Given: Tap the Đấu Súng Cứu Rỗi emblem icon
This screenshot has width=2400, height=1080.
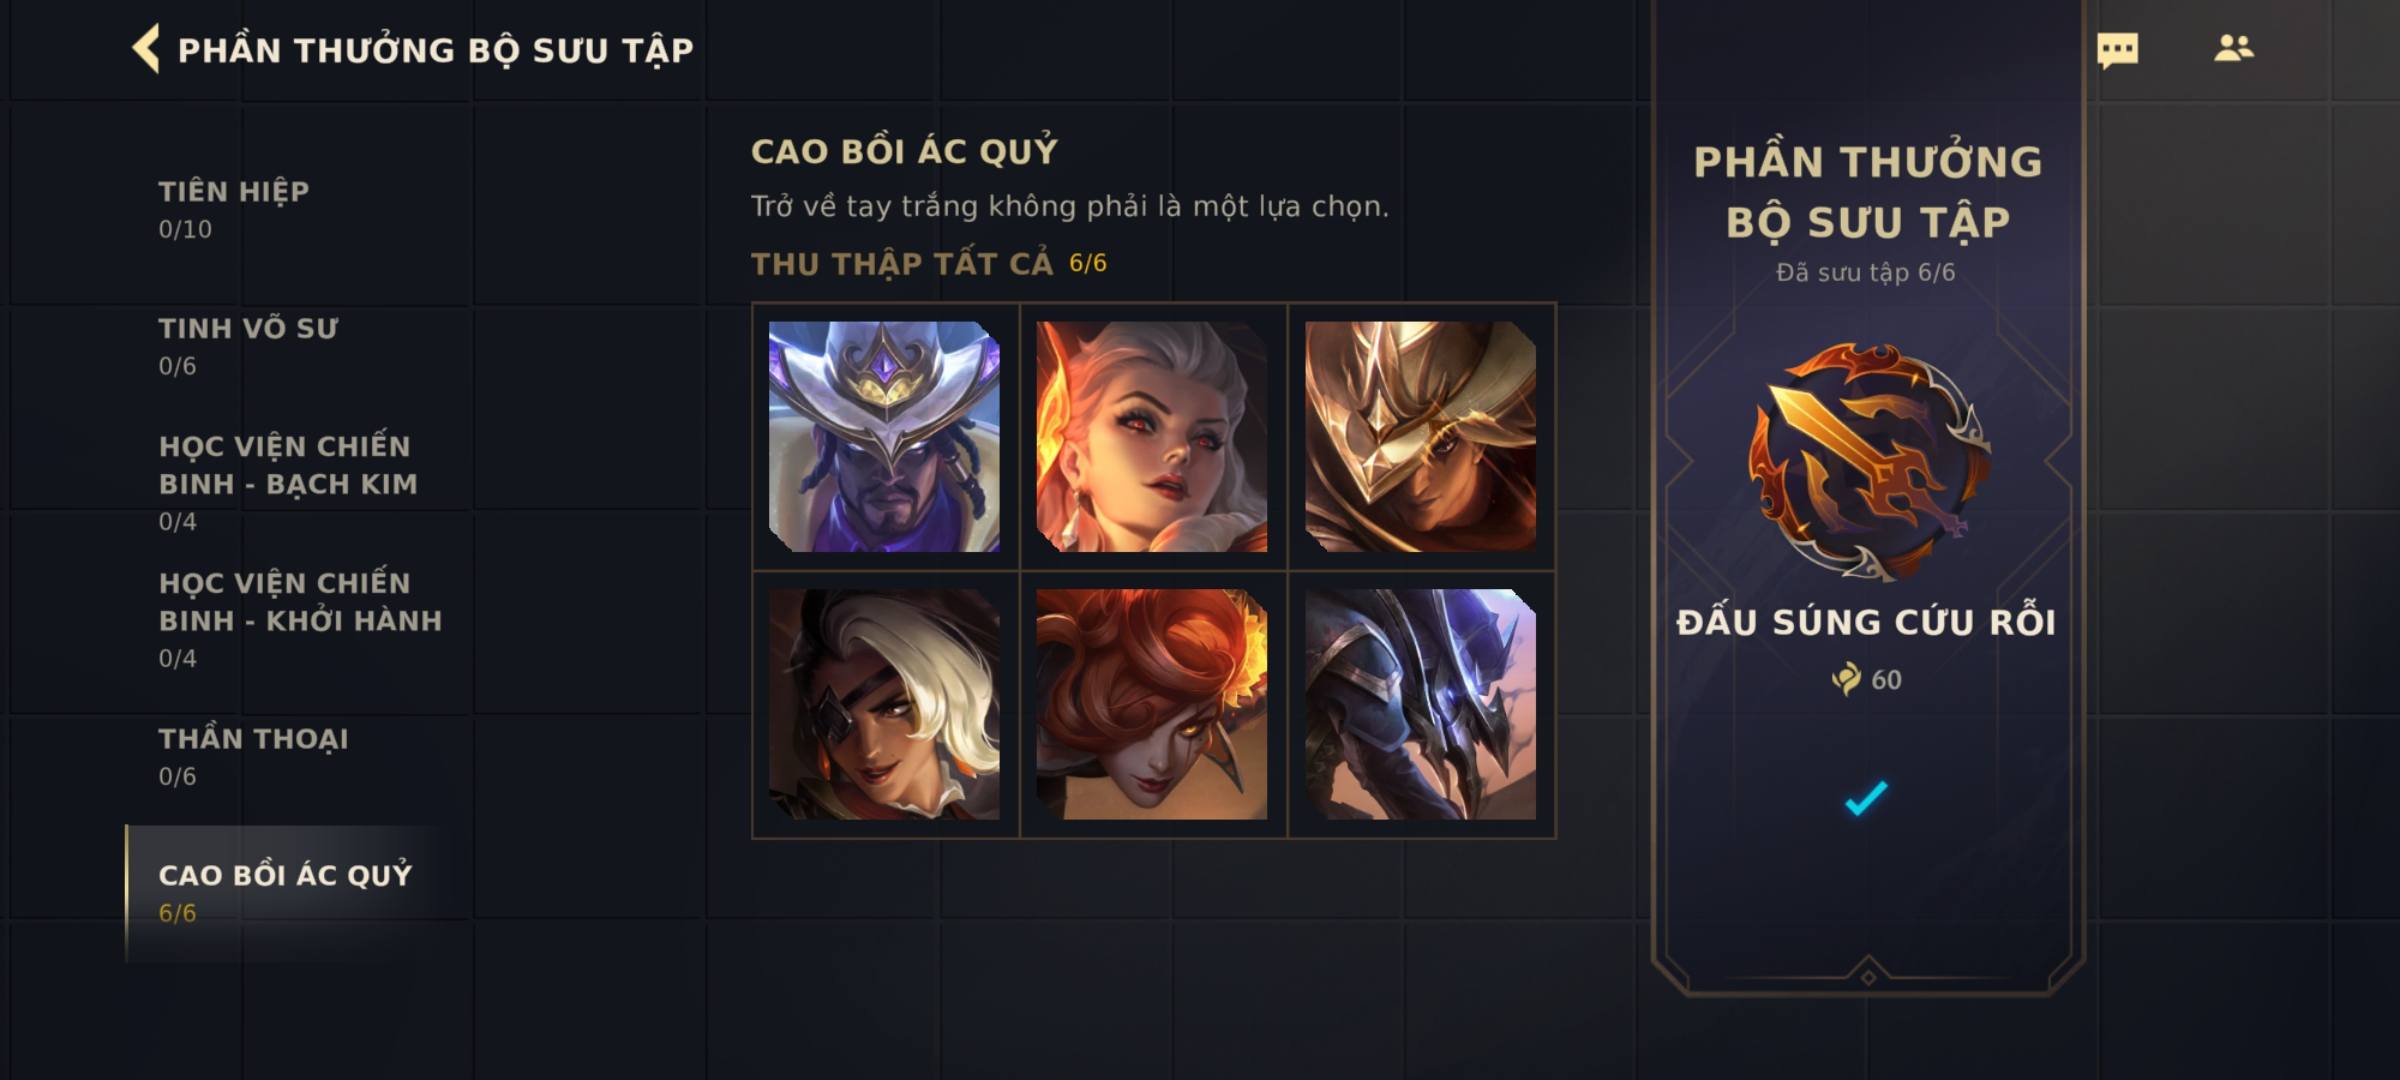Looking at the screenshot, I should coord(1868,461).
